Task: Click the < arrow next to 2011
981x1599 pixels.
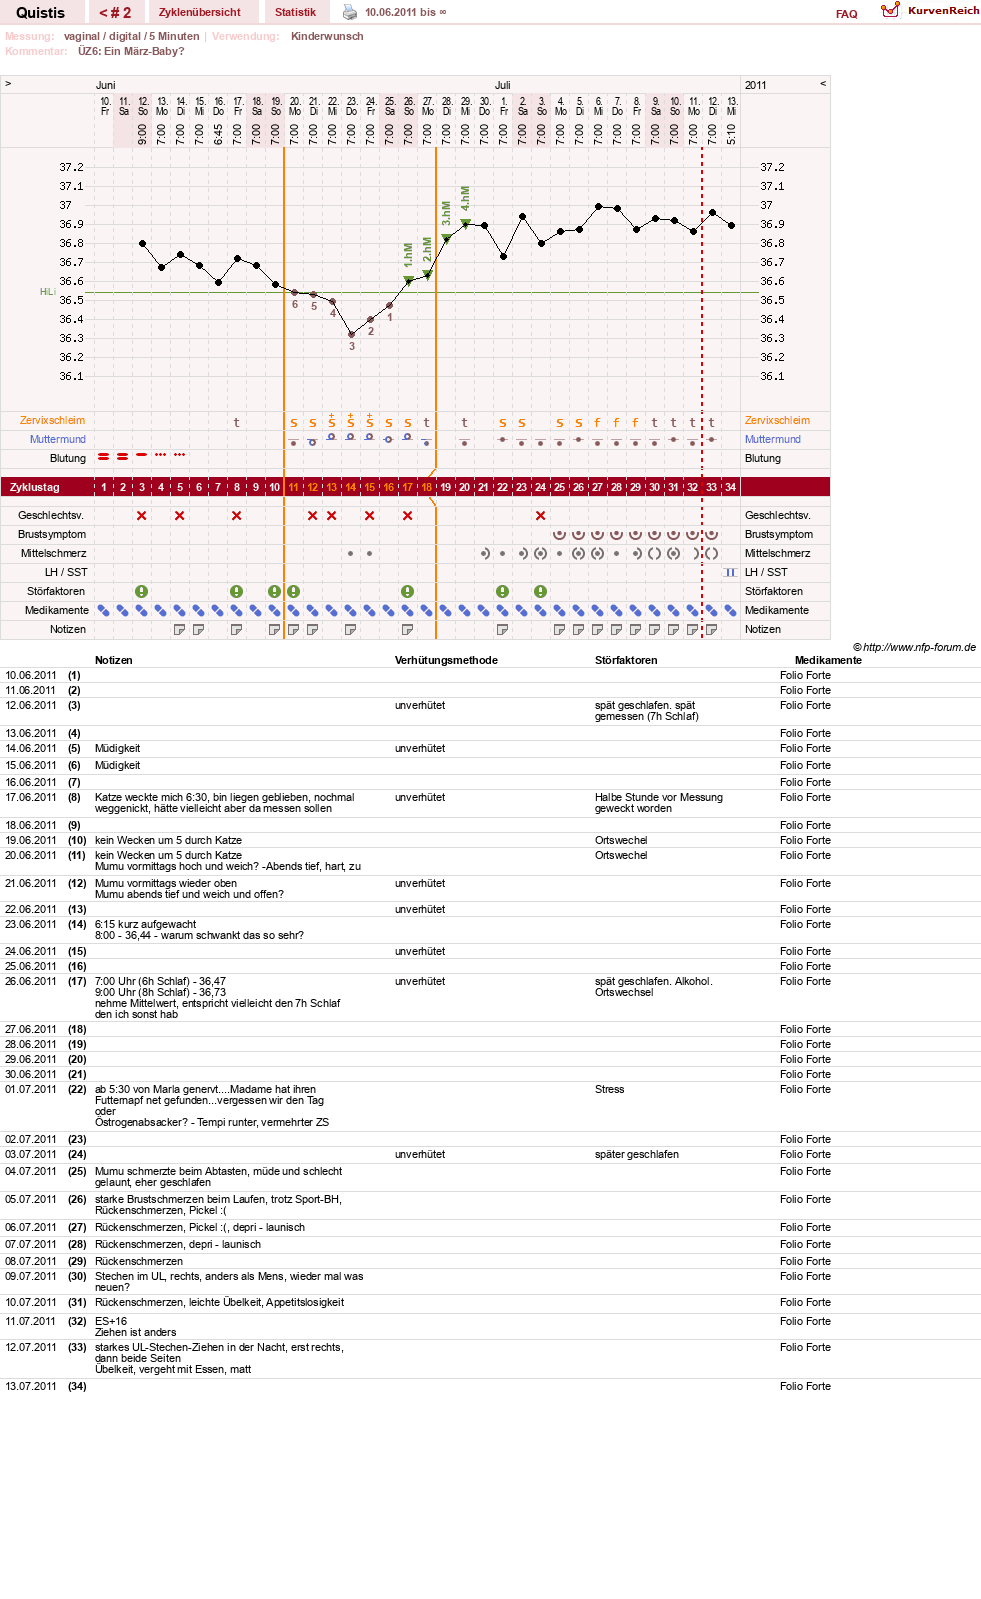Action: coord(823,84)
